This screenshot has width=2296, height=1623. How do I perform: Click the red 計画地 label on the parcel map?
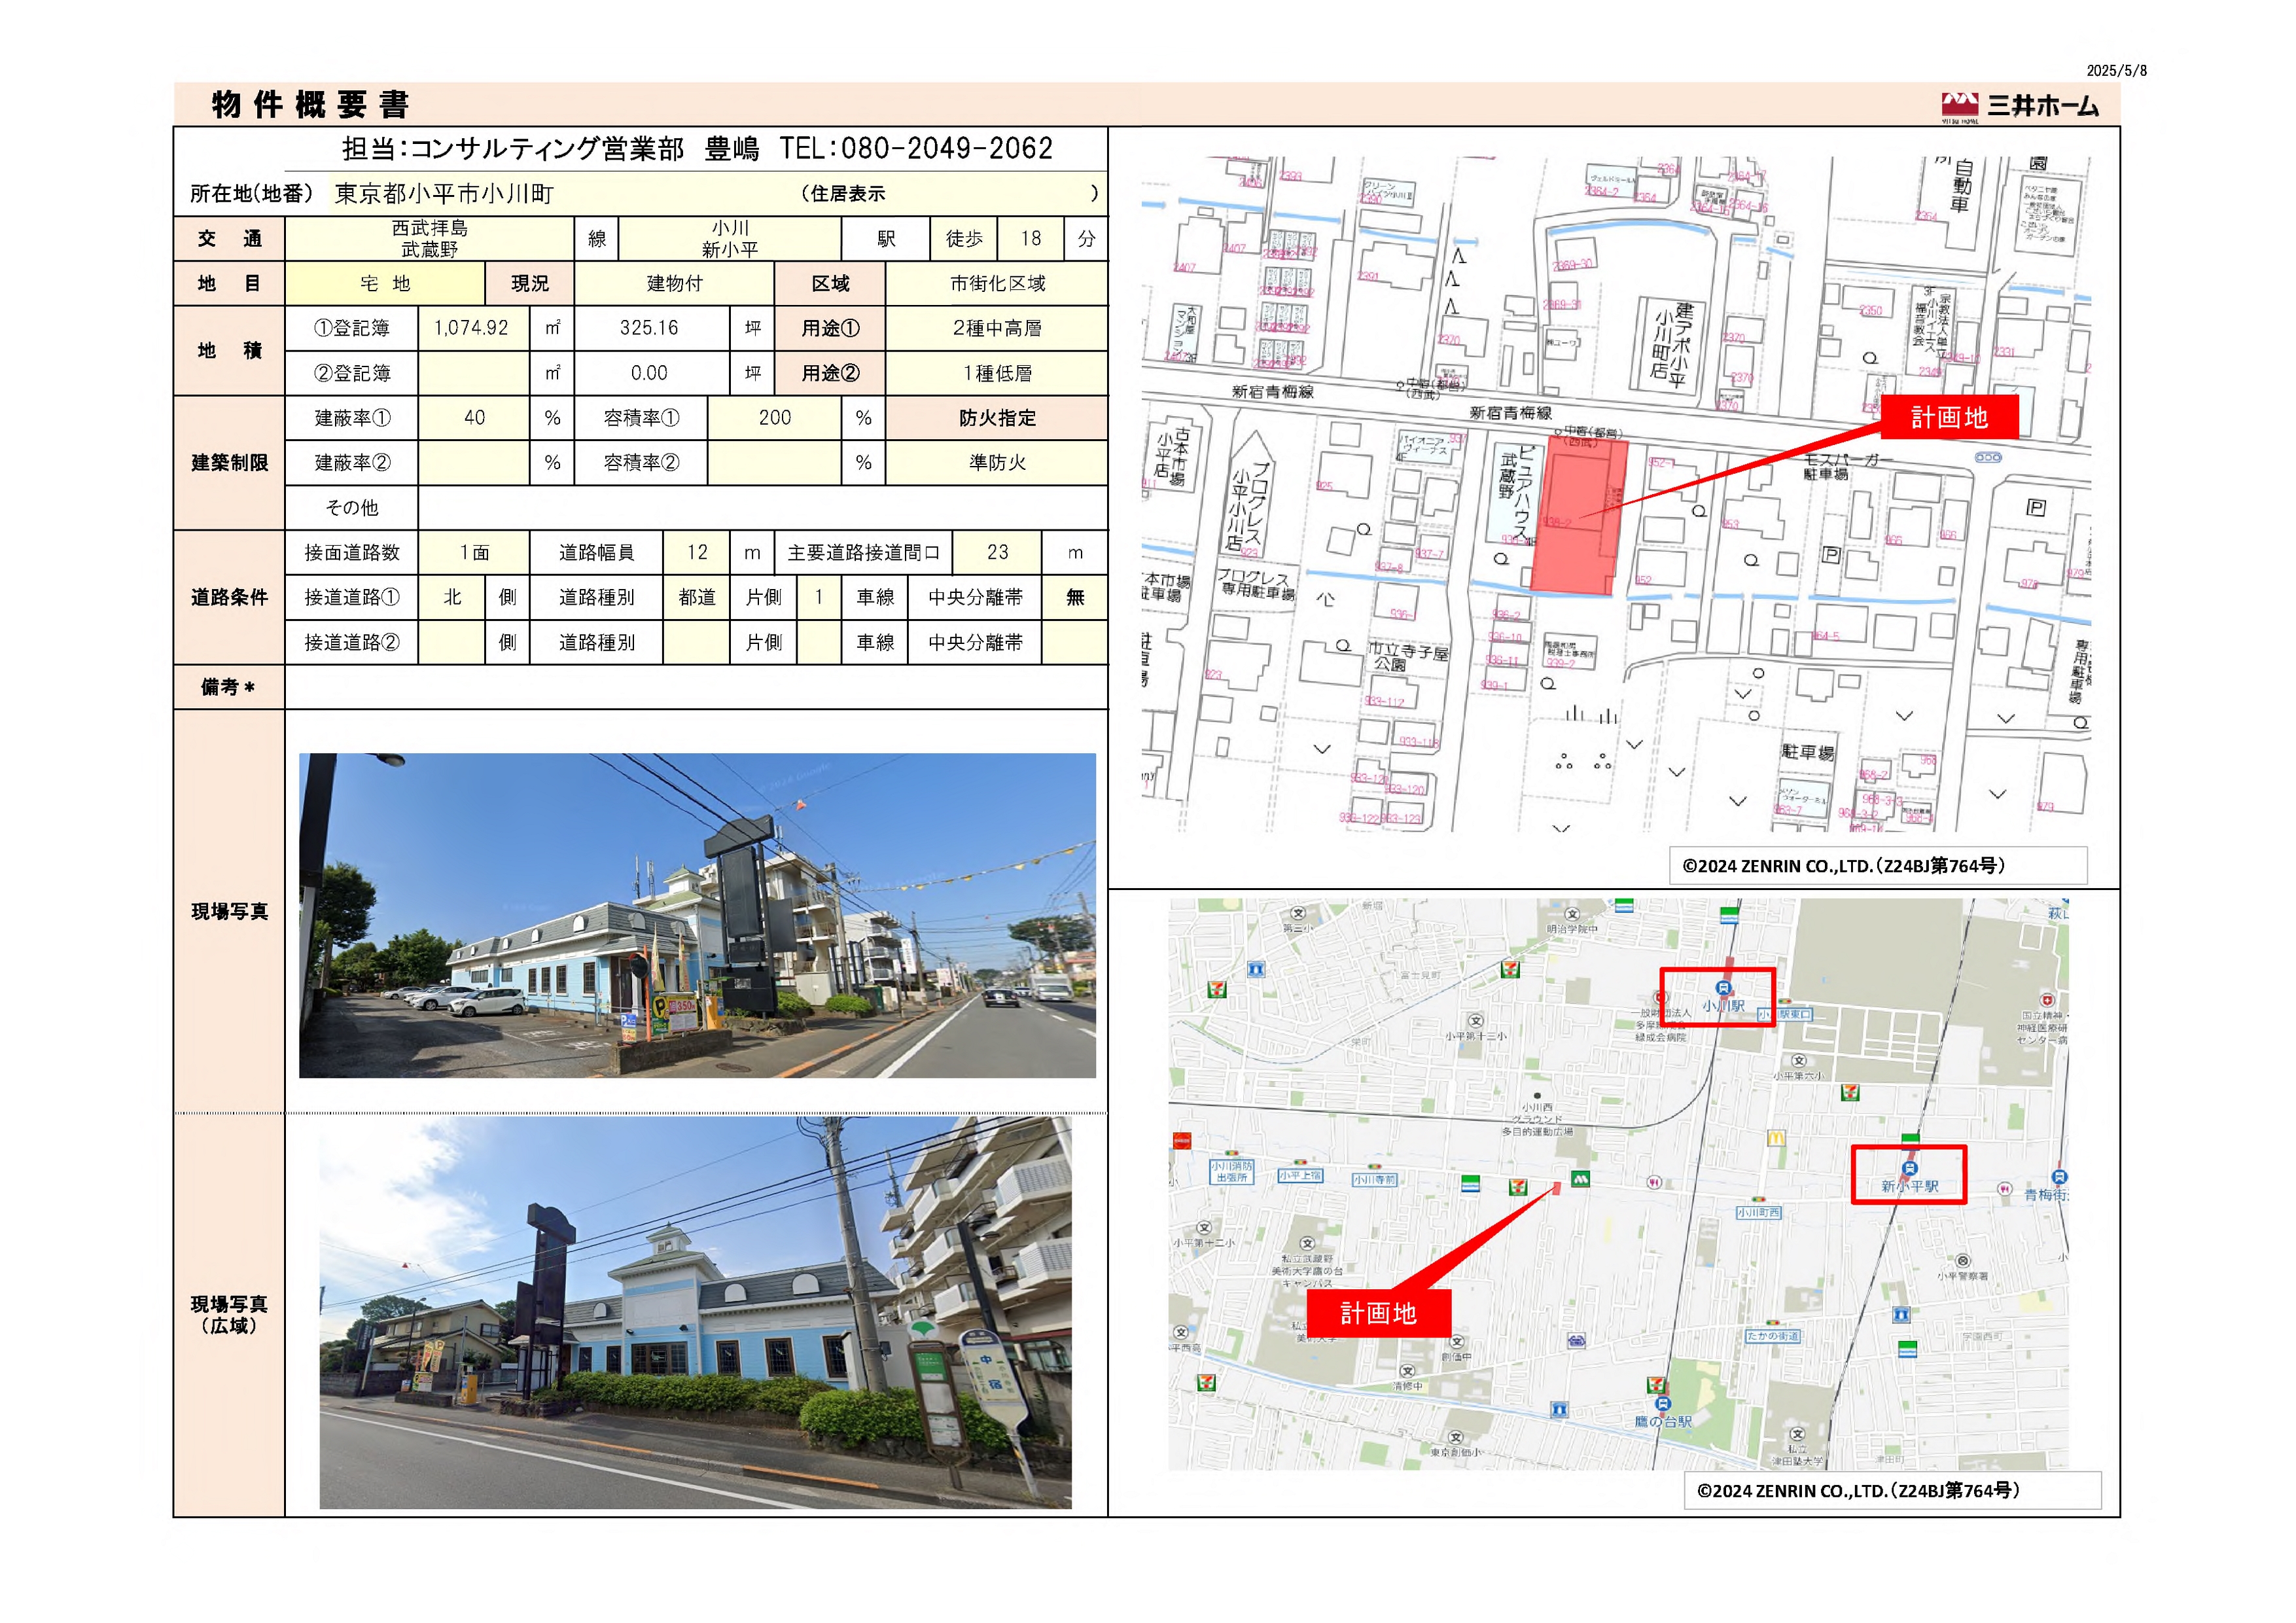coord(1949,417)
